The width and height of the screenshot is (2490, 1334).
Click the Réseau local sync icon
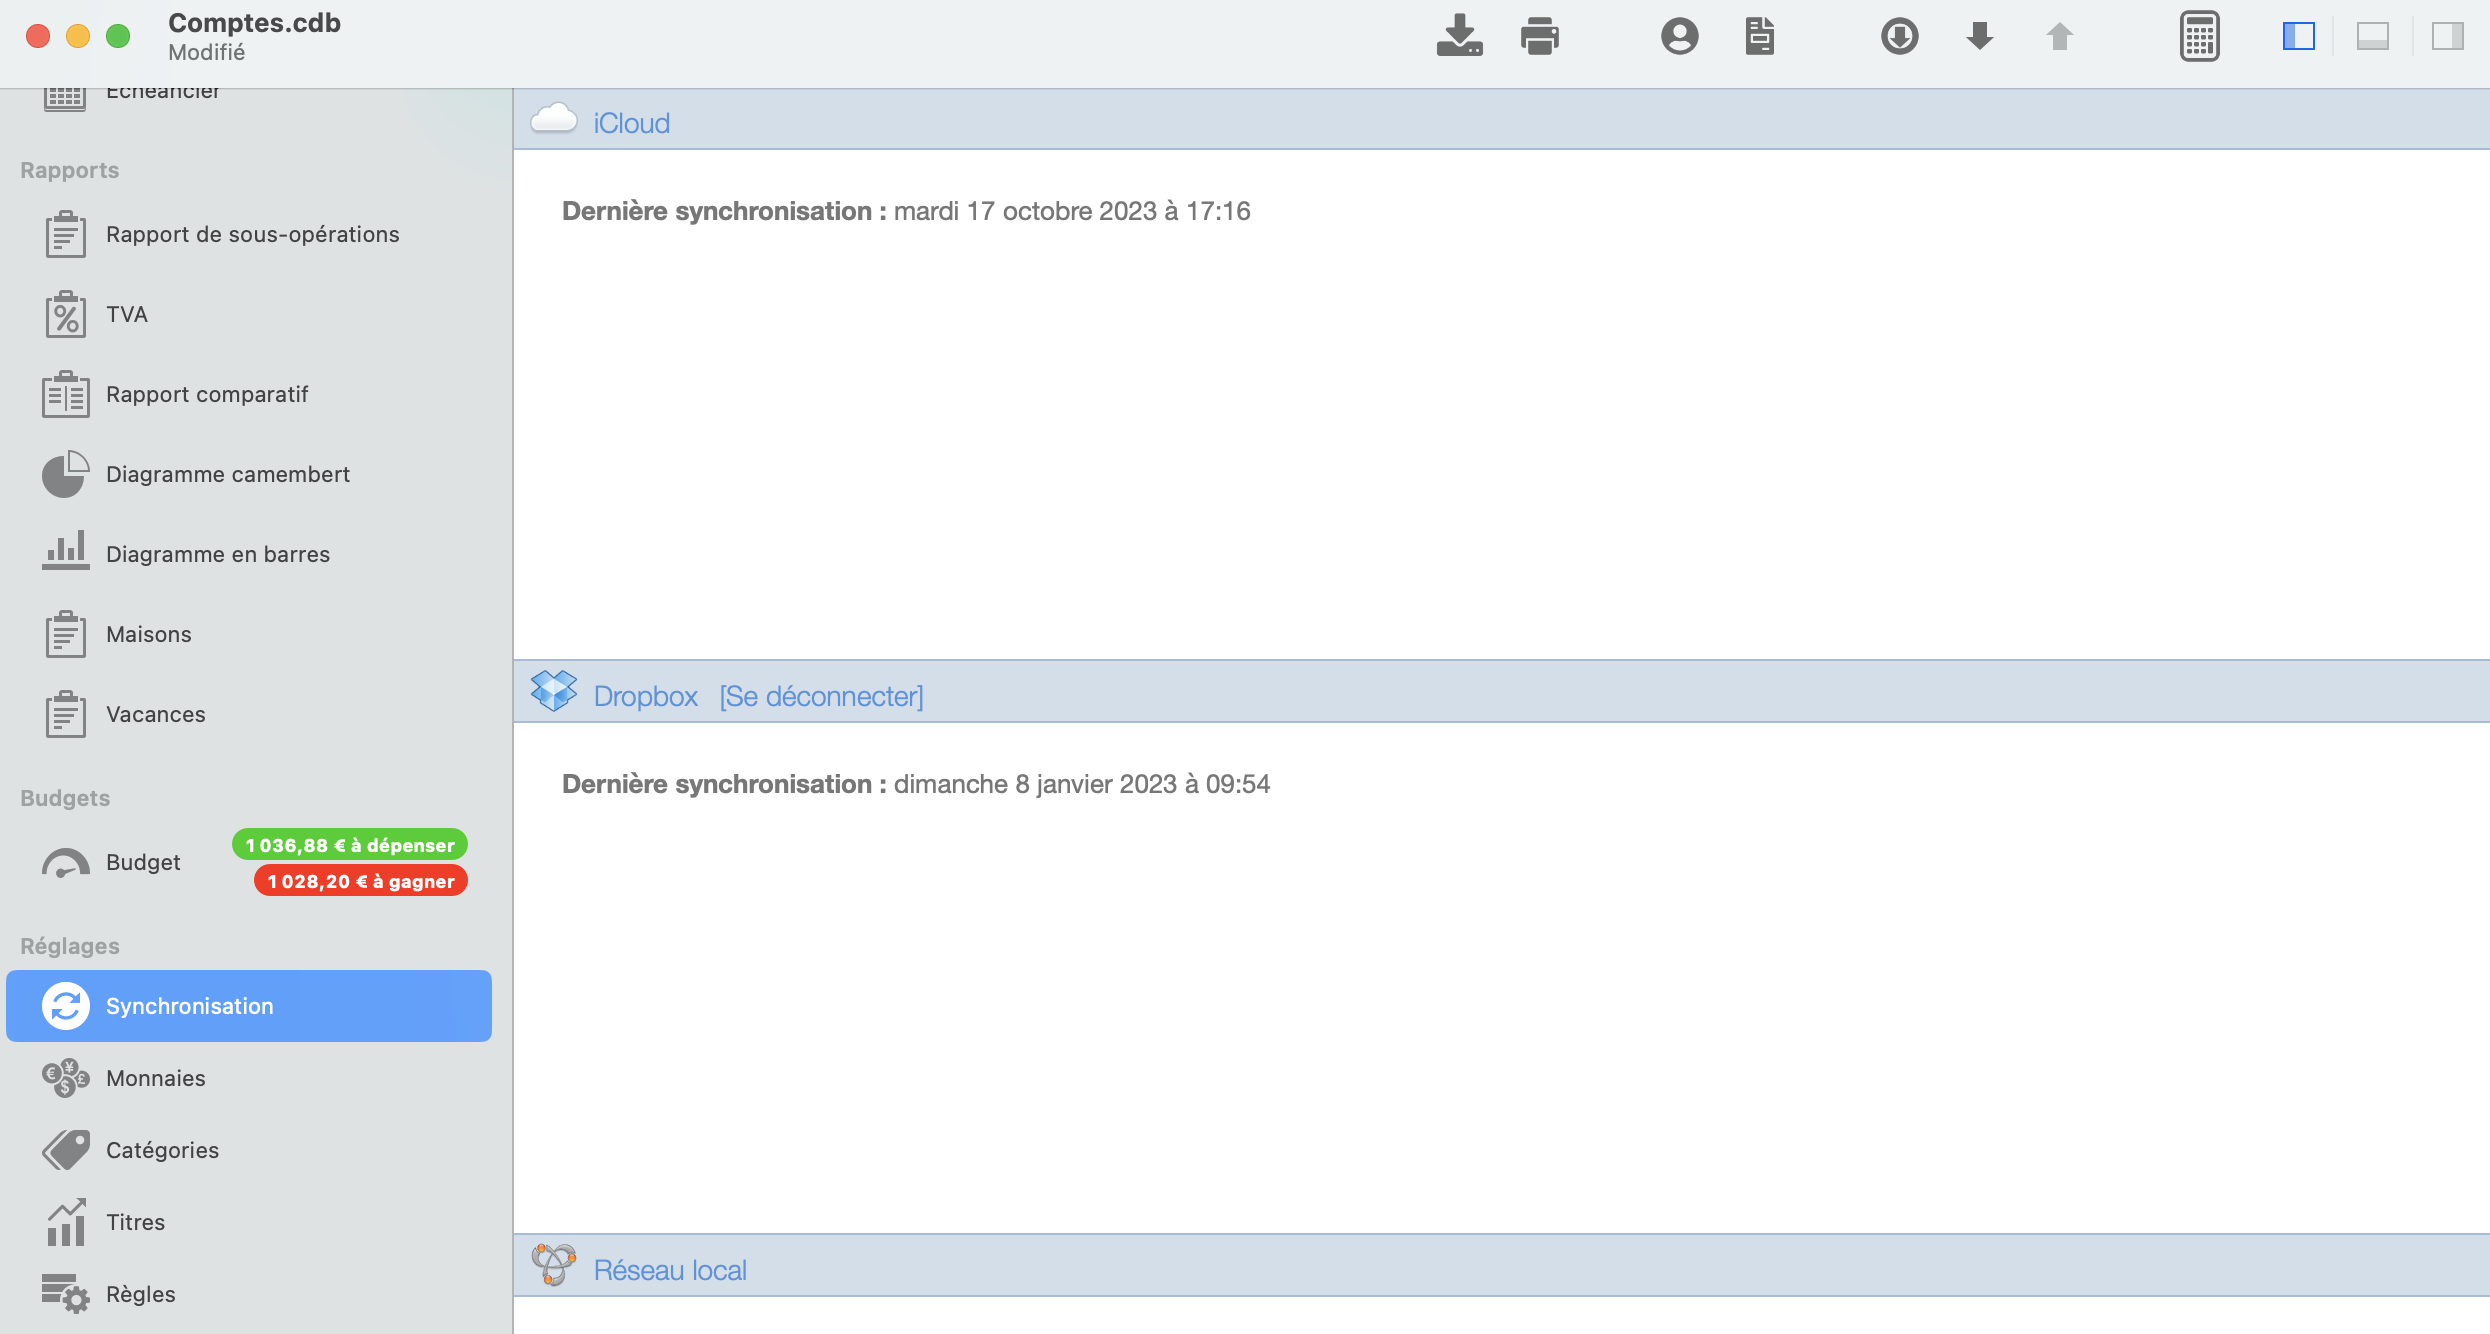coord(552,1268)
